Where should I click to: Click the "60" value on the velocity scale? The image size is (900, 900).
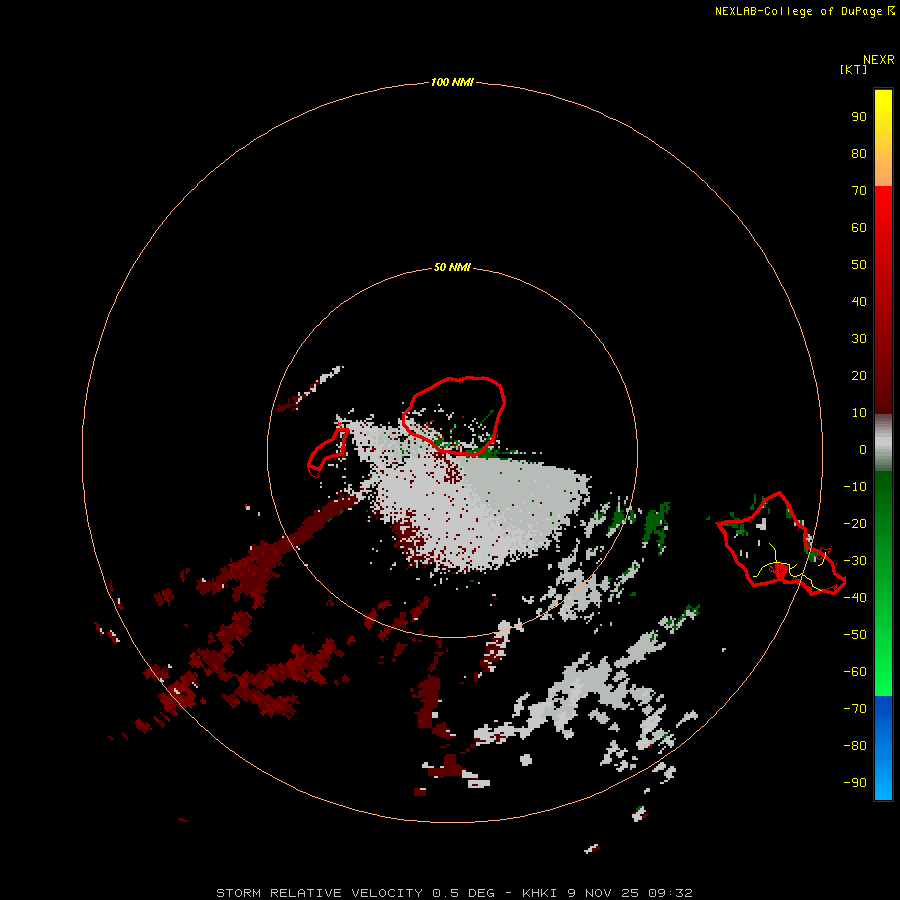pyautogui.click(x=859, y=227)
